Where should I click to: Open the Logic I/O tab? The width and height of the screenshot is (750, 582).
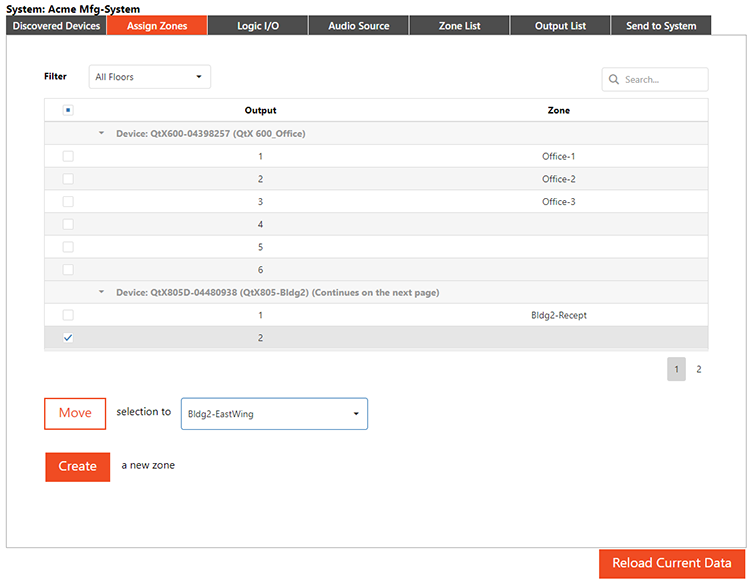click(258, 26)
